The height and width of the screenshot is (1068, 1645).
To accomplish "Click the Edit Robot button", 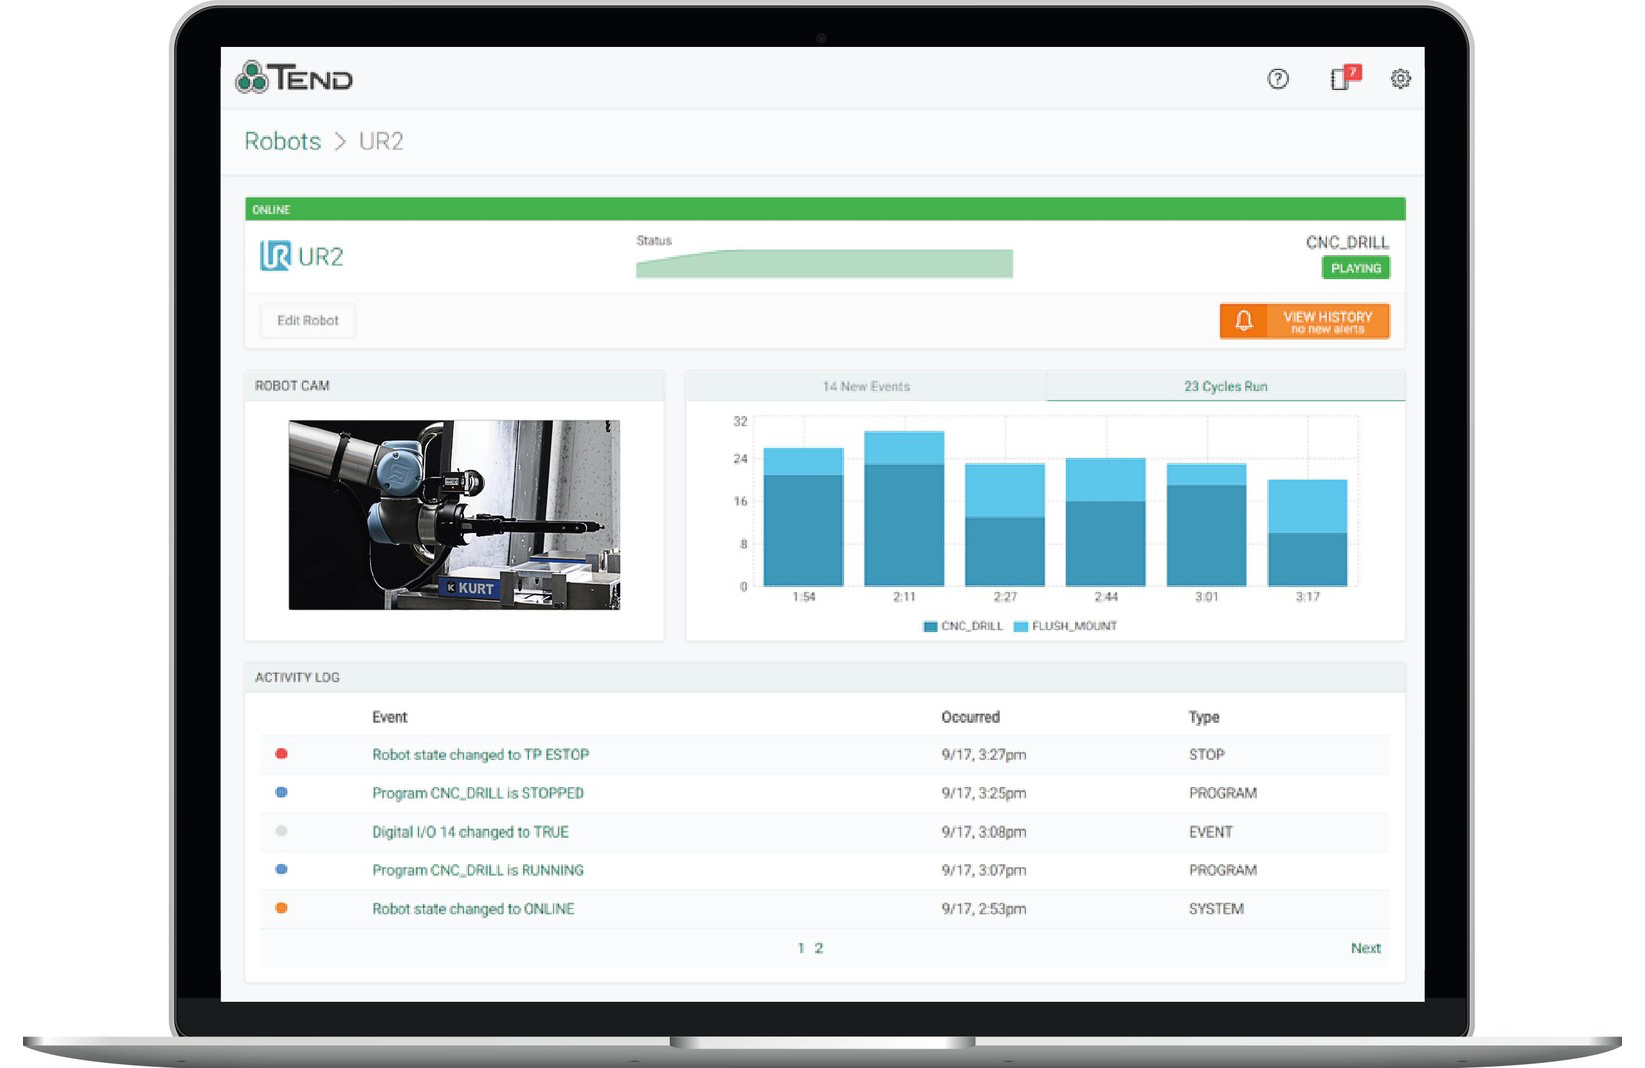I will (307, 321).
